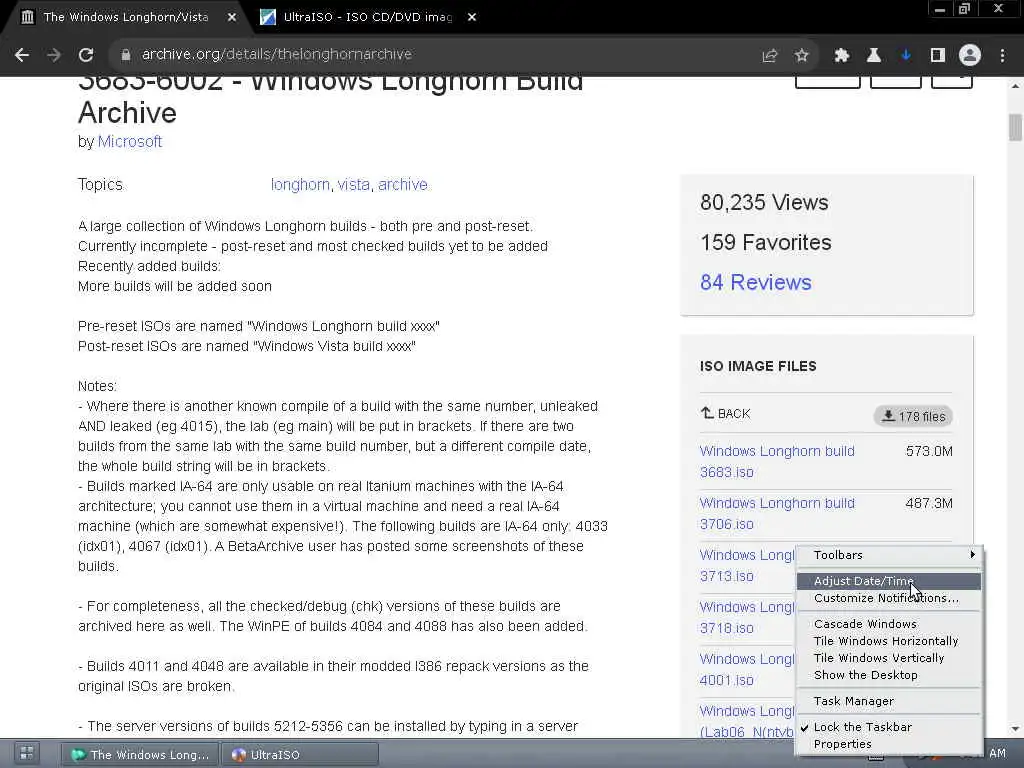Download Windows Longhorn build 3706.iso
This screenshot has height=768, width=1024.
point(777,514)
